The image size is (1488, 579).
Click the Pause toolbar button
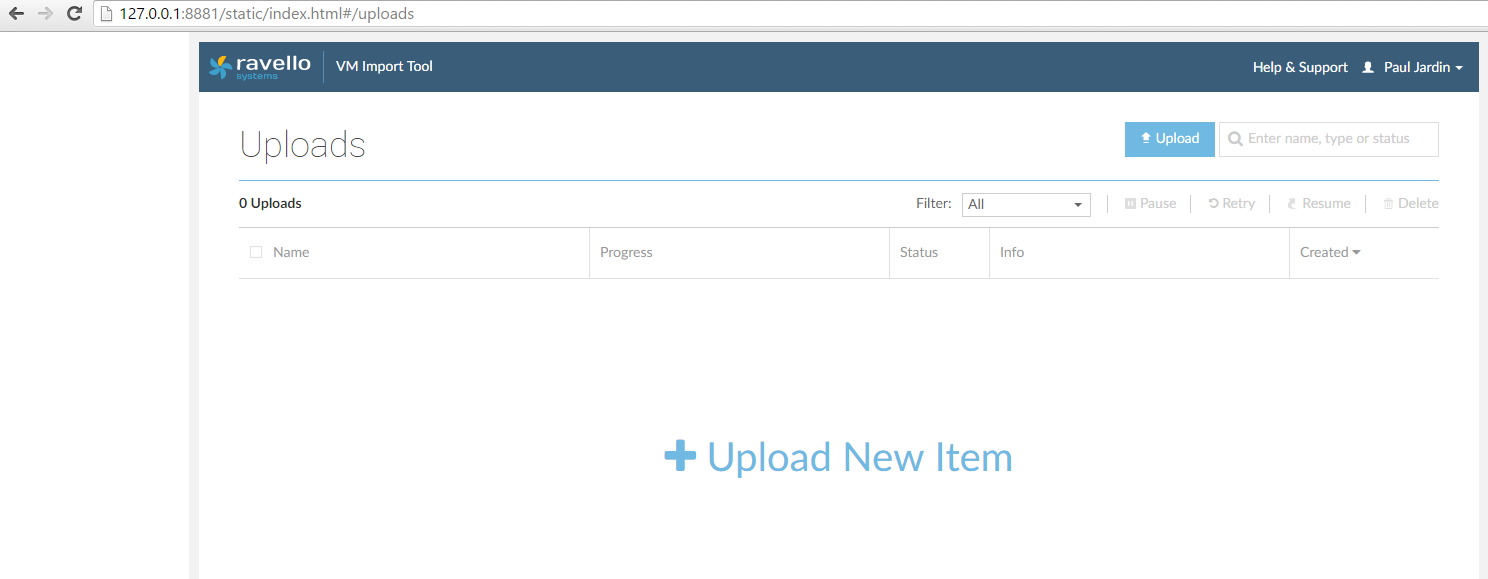tap(1150, 203)
